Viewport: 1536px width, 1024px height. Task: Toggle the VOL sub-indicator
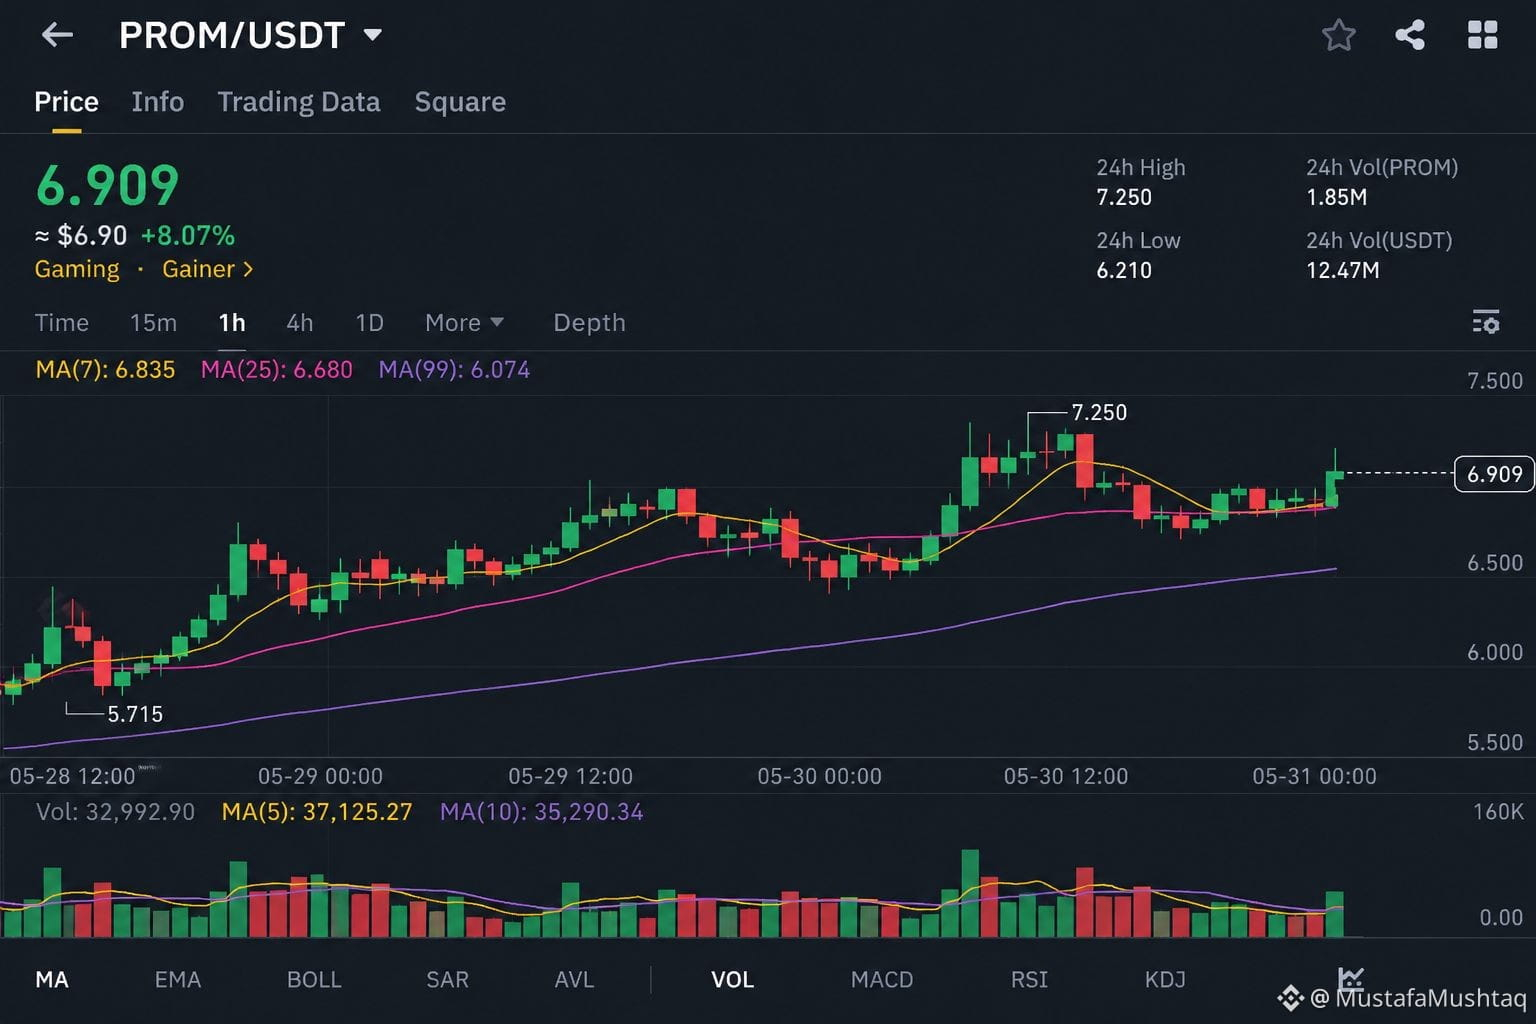(733, 979)
